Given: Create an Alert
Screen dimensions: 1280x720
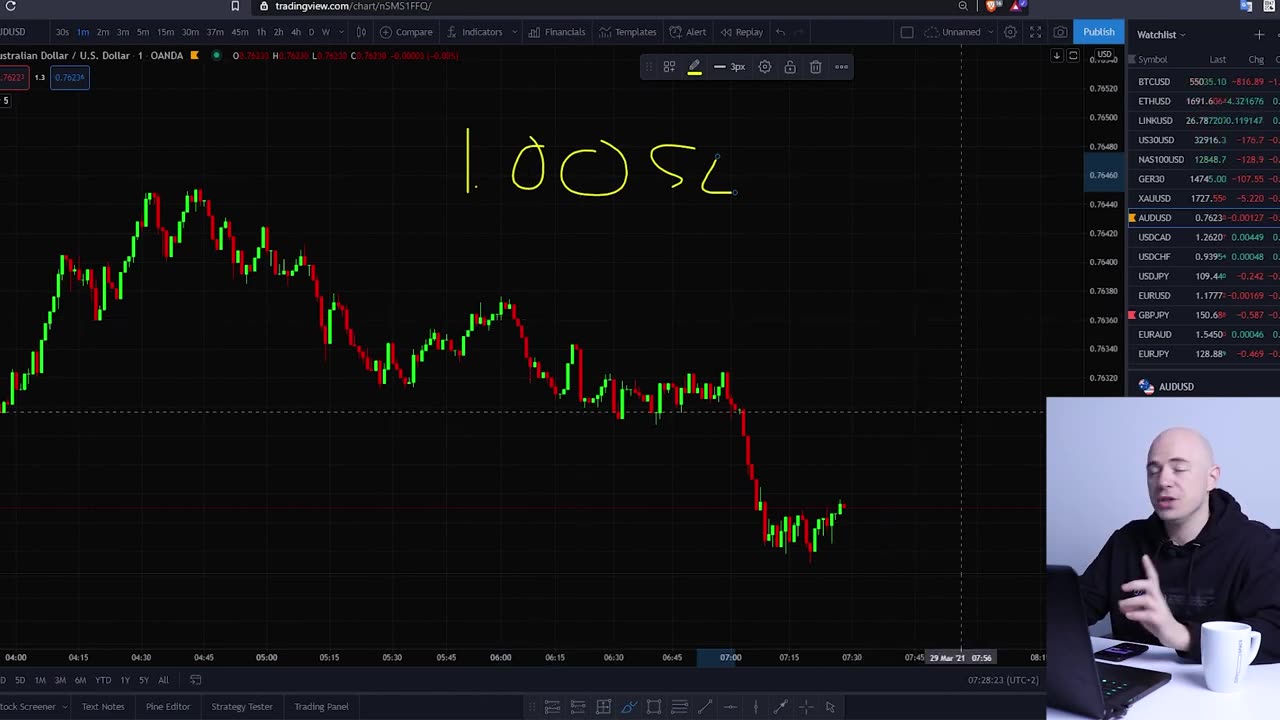Looking at the screenshot, I should click(688, 32).
